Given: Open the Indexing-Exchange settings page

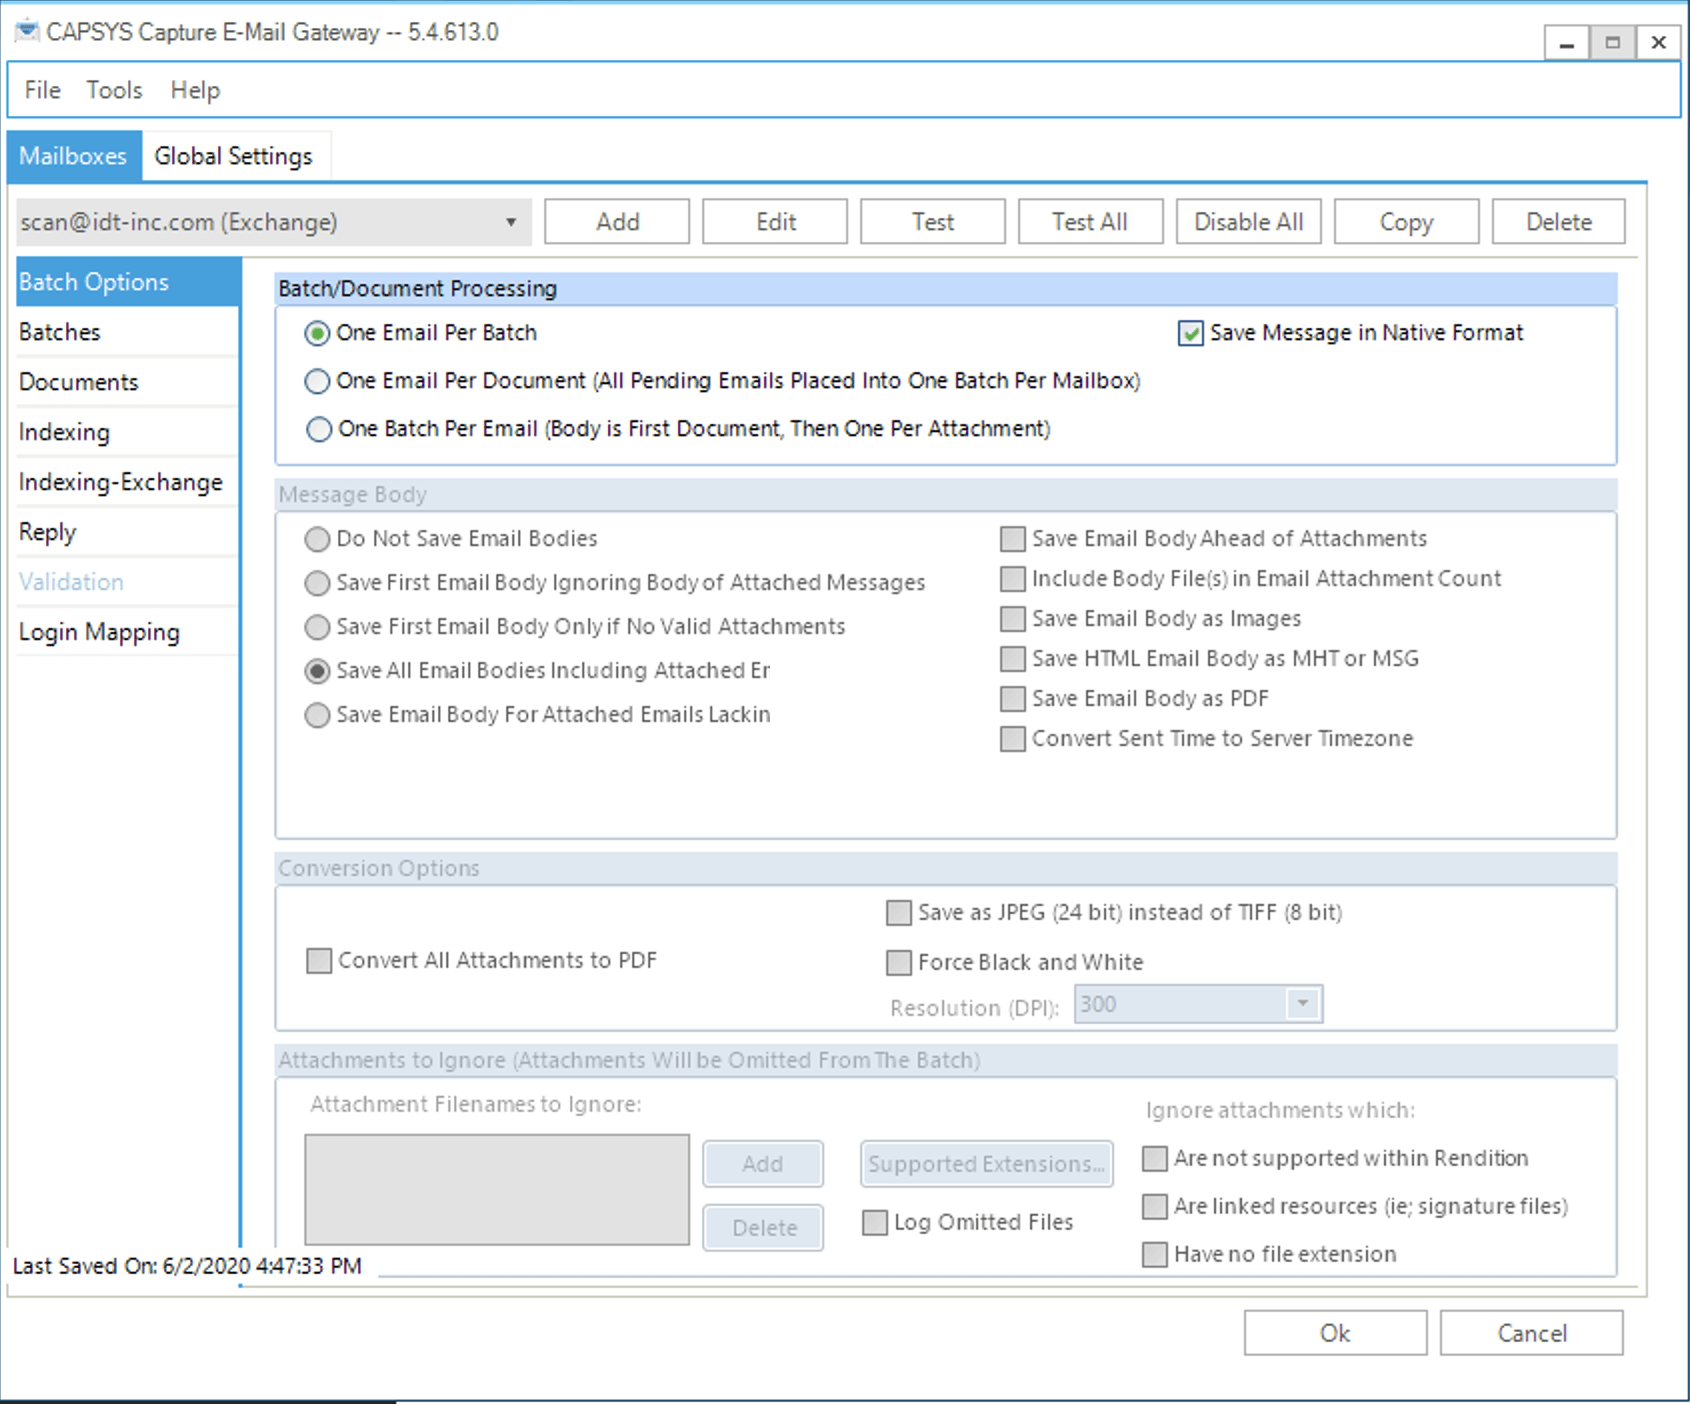Looking at the screenshot, I should (119, 482).
